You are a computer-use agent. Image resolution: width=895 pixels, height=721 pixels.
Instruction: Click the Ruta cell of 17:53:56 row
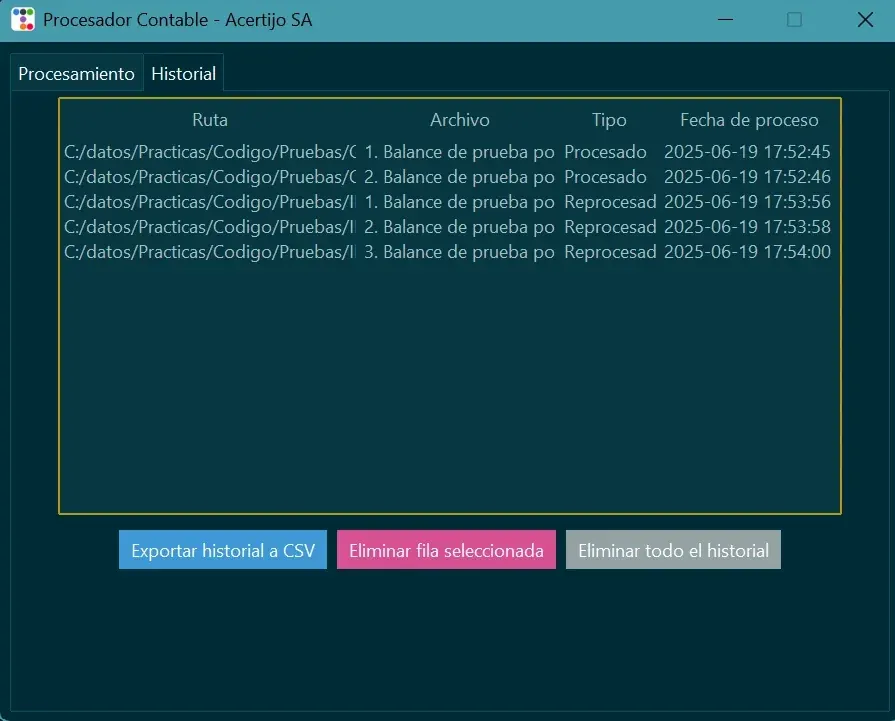click(209, 202)
